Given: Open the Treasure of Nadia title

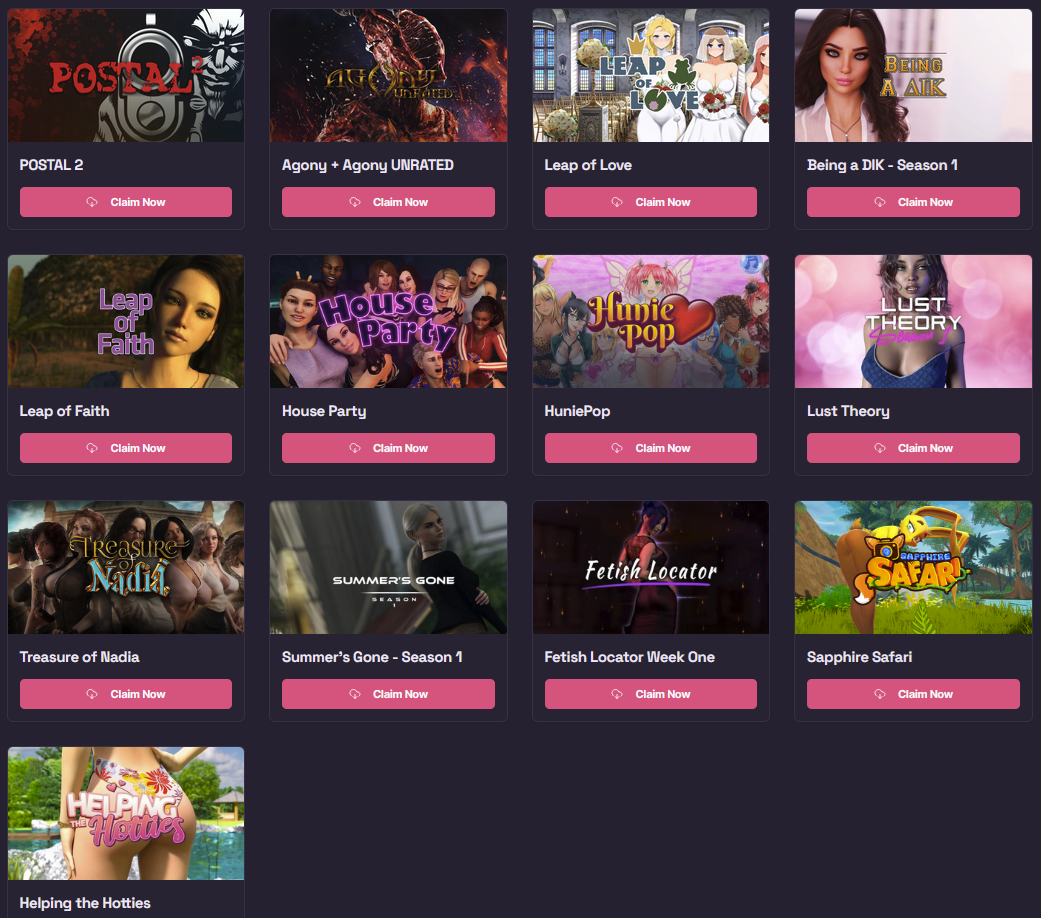Looking at the screenshot, I should tap(80, 657).
